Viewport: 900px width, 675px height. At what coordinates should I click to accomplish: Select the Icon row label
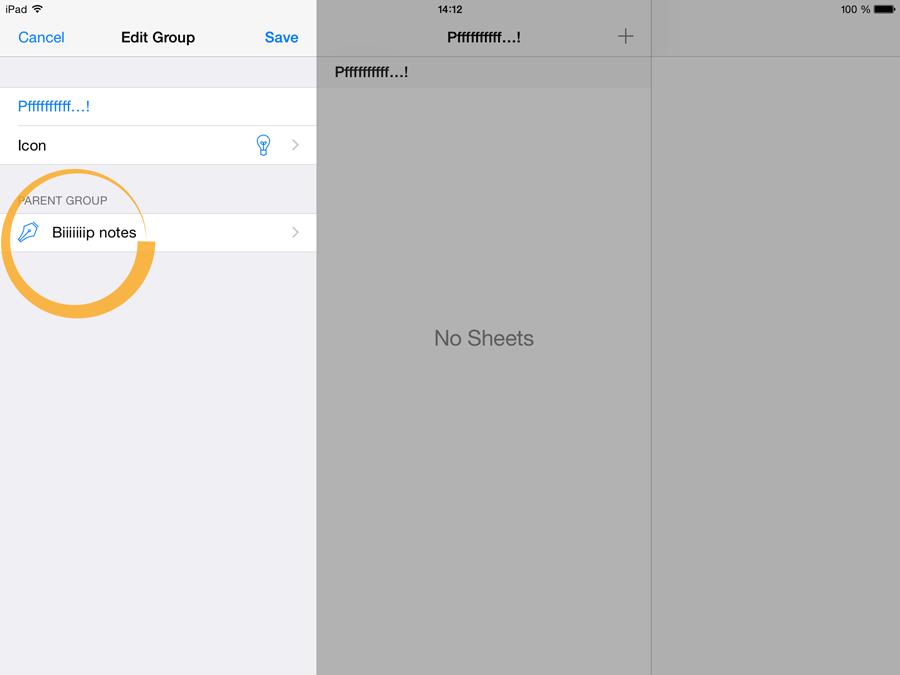(32, 145)
